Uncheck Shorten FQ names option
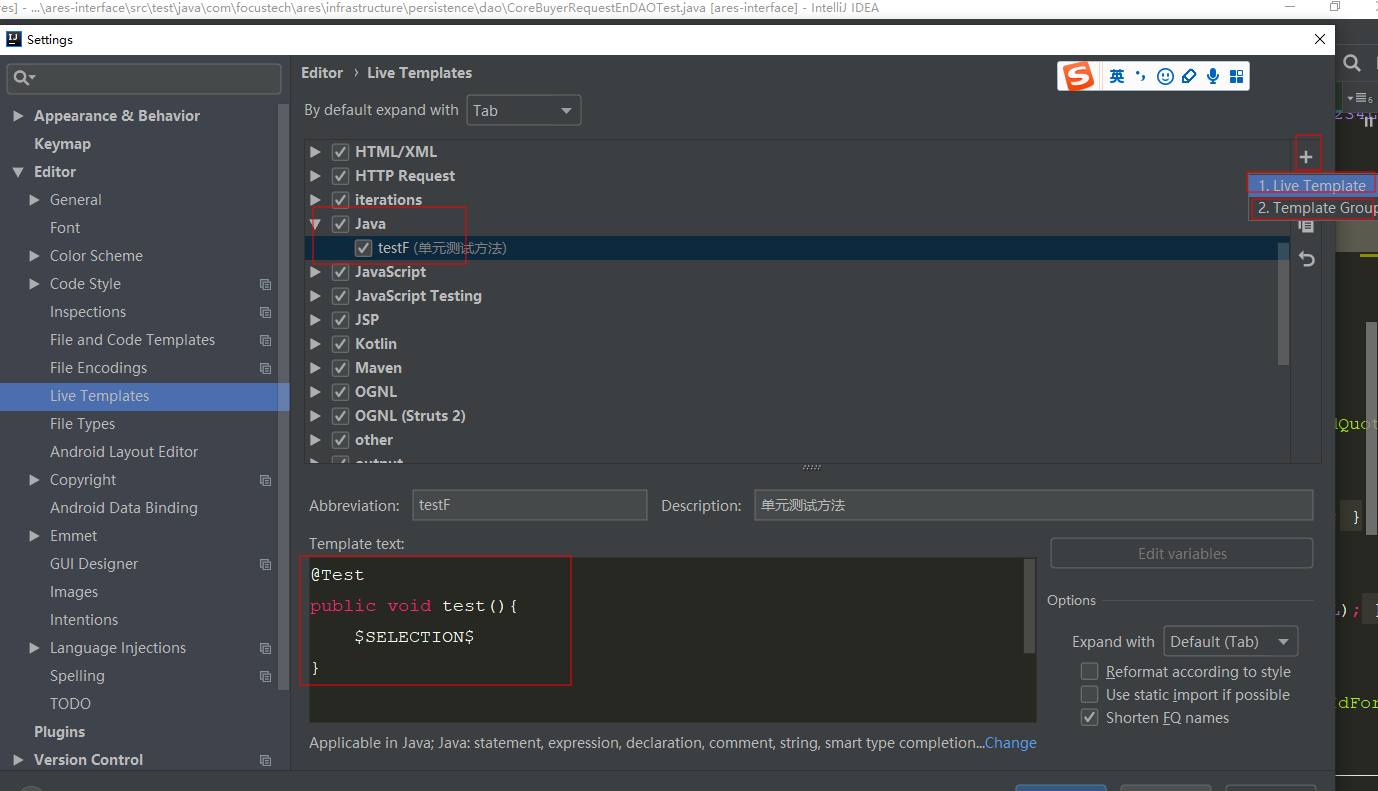 [x=1090, y=717]
